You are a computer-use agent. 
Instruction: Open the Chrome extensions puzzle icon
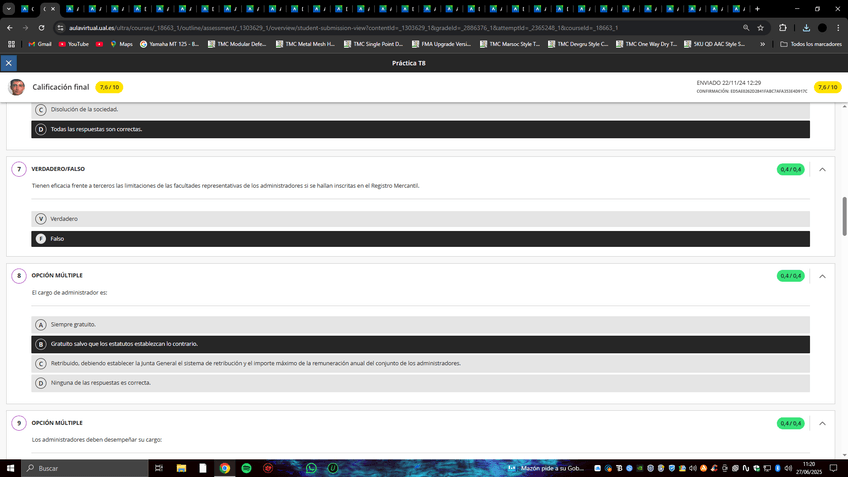point(783,28)
